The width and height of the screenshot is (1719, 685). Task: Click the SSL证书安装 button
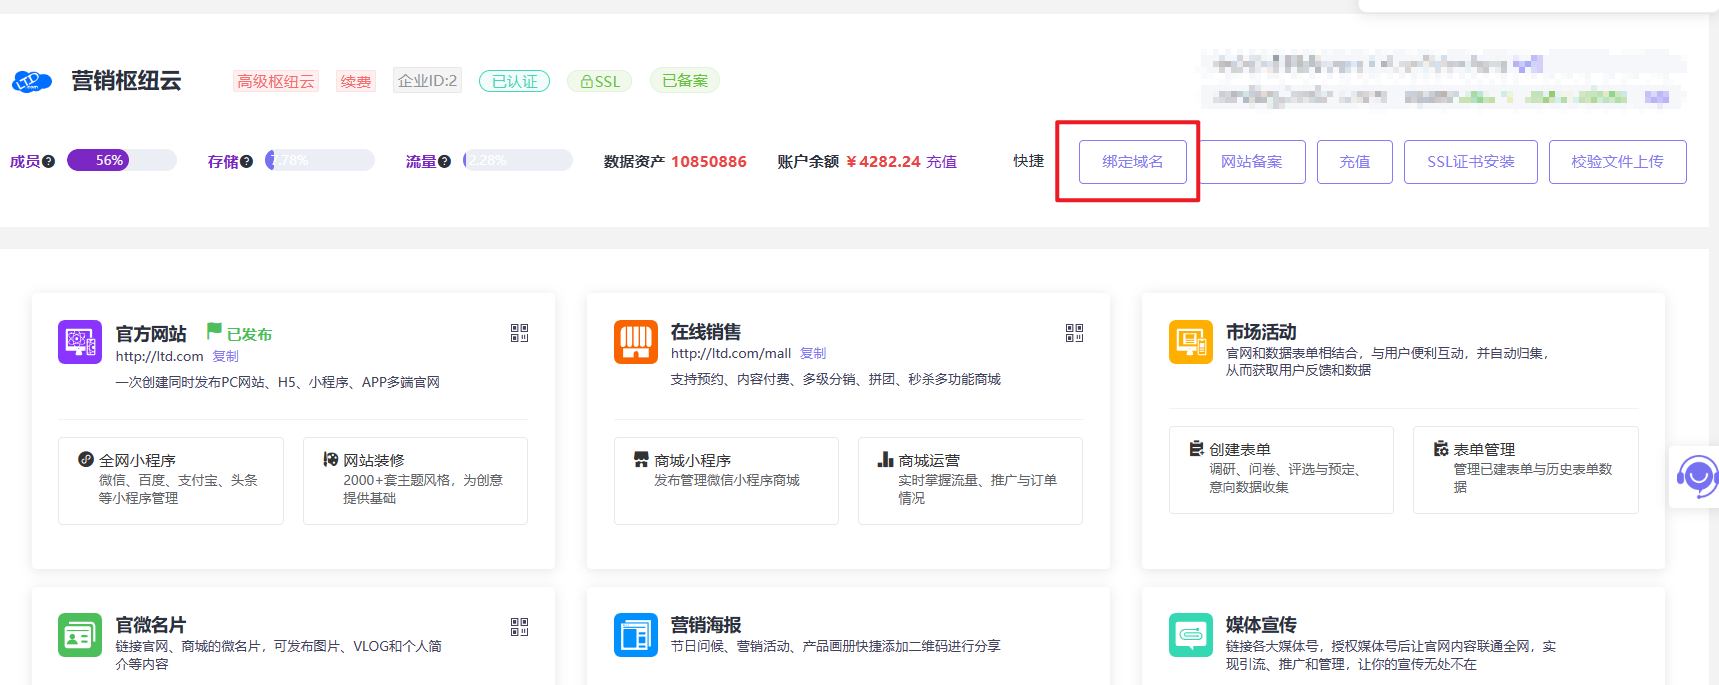1470,162
